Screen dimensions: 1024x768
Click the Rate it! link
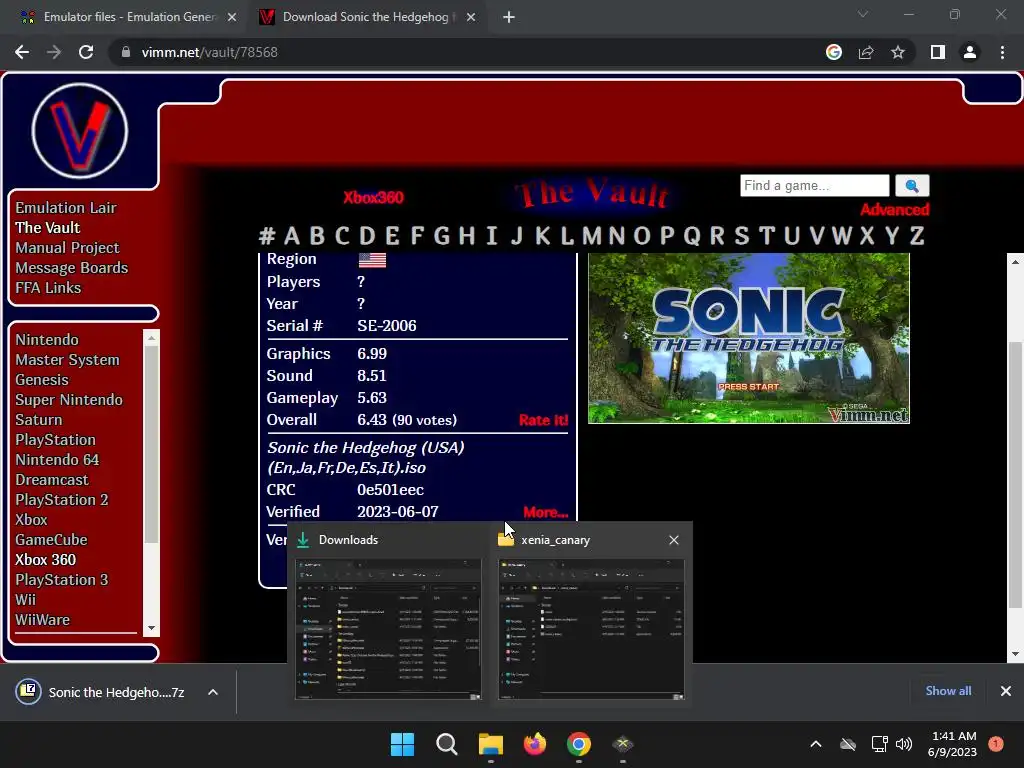click(543, 420)
